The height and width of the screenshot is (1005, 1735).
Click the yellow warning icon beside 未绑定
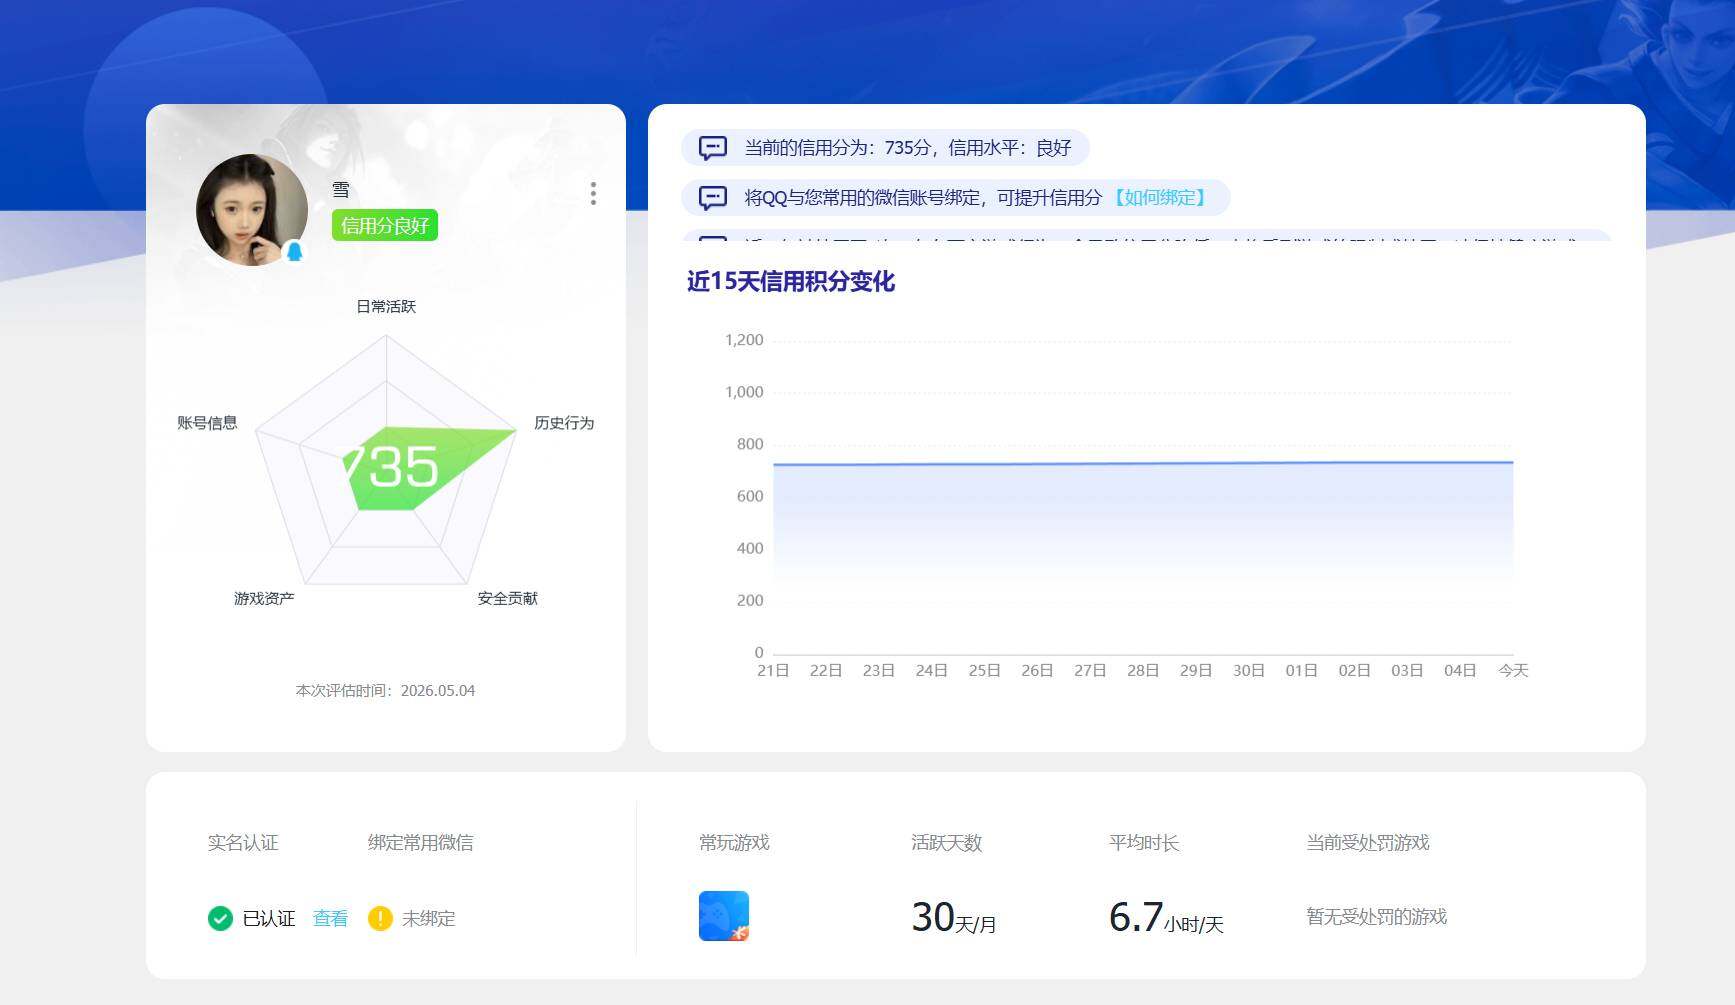click(380, 918)
